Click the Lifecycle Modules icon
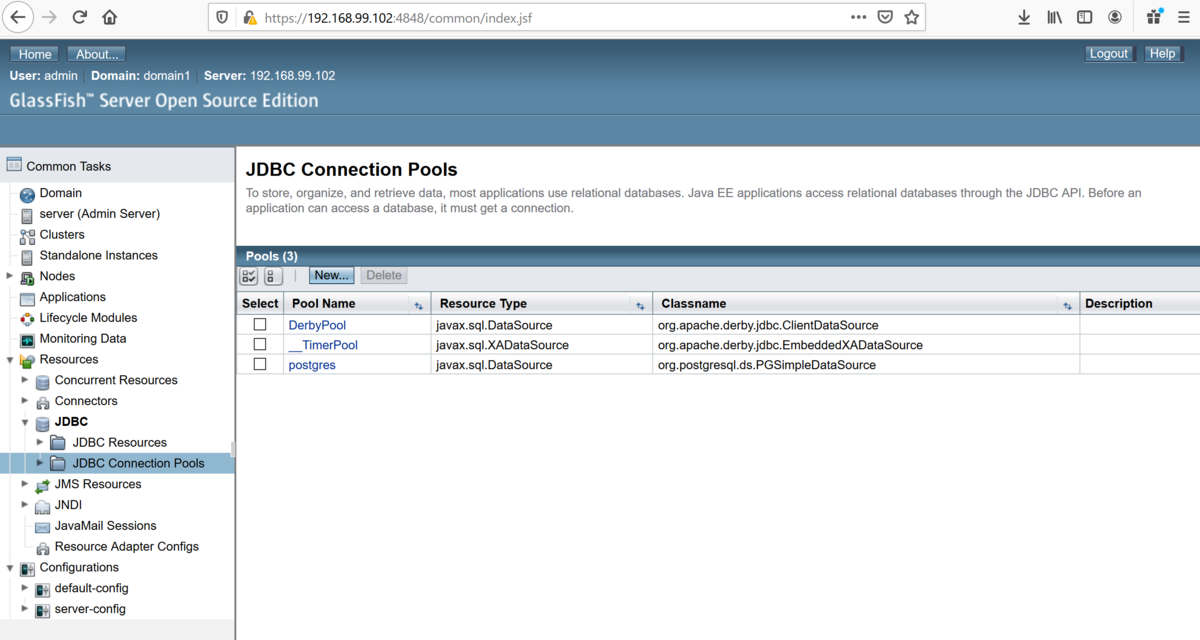The height and width of the screenshot is (640, 1200). [x=27, y=319]
